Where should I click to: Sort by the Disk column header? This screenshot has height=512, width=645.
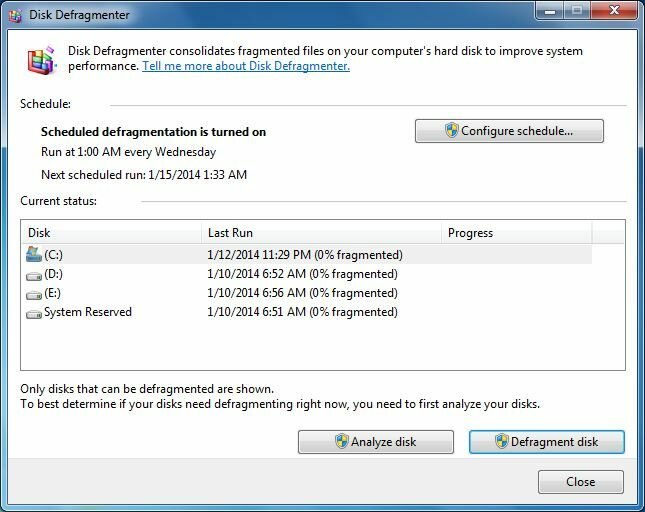(111, 233)
